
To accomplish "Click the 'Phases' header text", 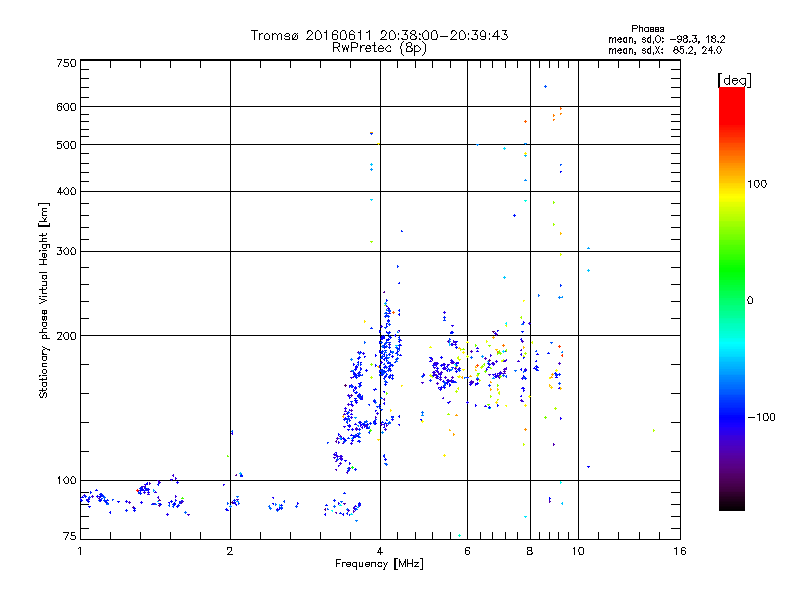I will [647, 29].
